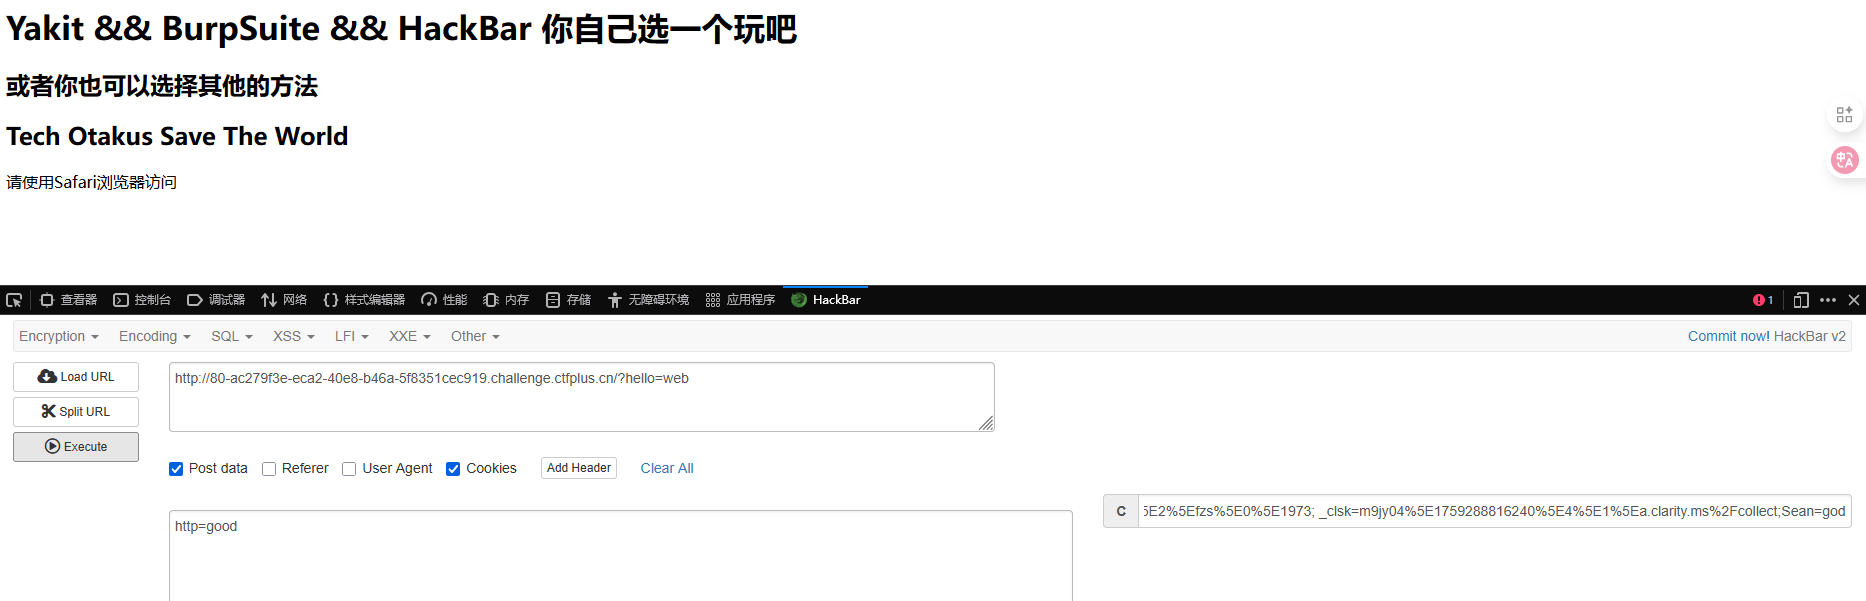Open the Application (应用程序) tab

tap(740, 300)
